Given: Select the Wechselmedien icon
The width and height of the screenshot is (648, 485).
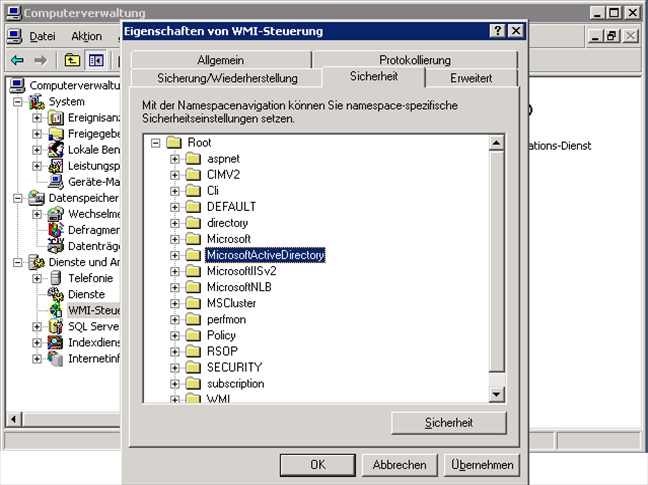Looking at the screenshot, I should [56, 214].
